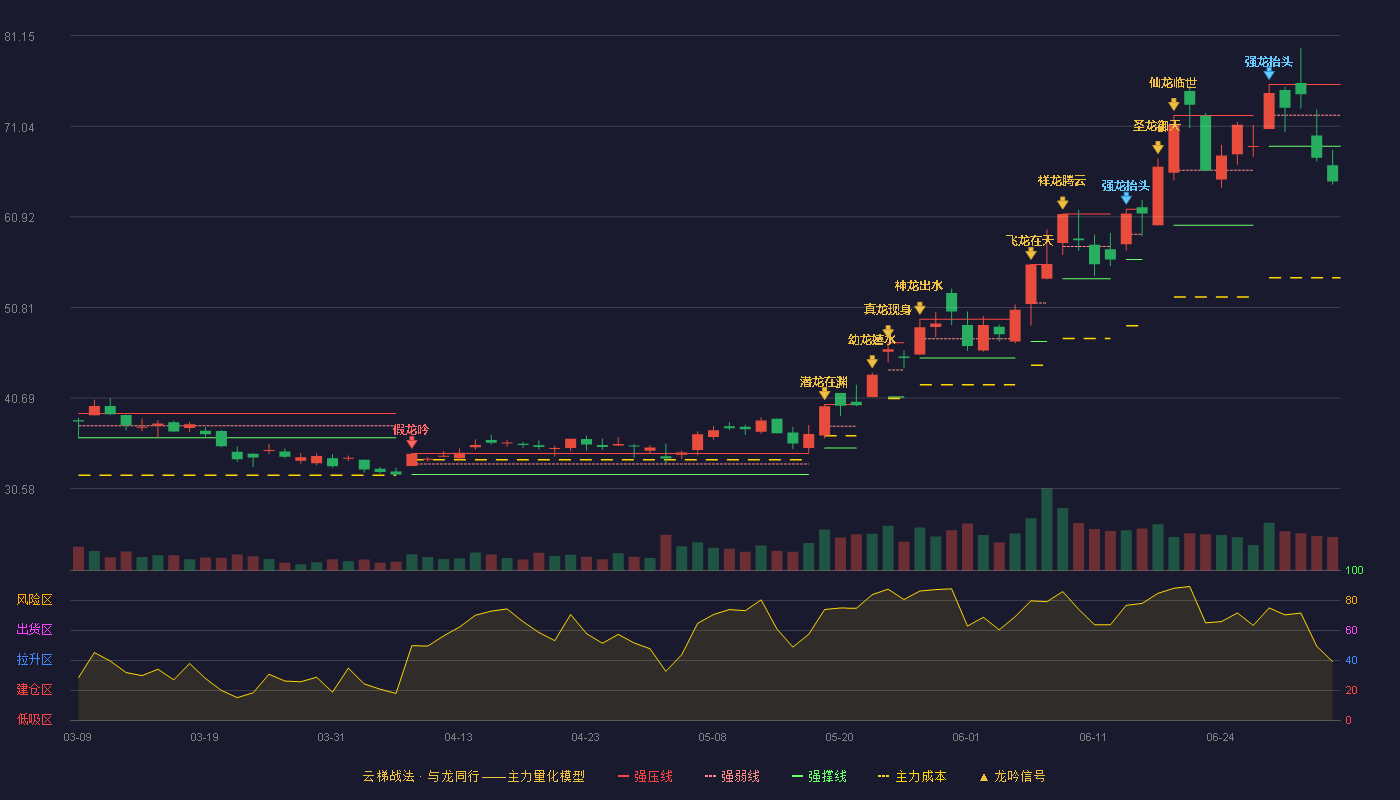Click the 06-01 date label

[966, 737]
